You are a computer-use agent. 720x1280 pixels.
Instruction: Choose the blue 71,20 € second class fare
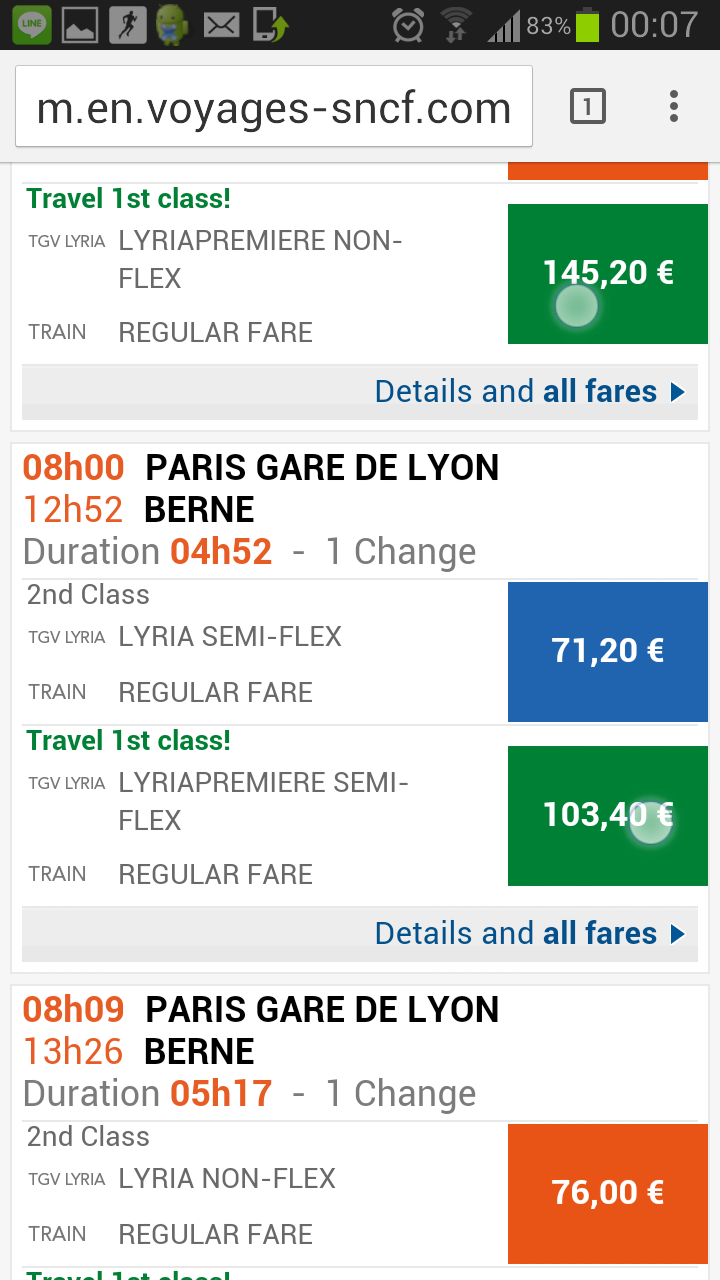(608, 652)
